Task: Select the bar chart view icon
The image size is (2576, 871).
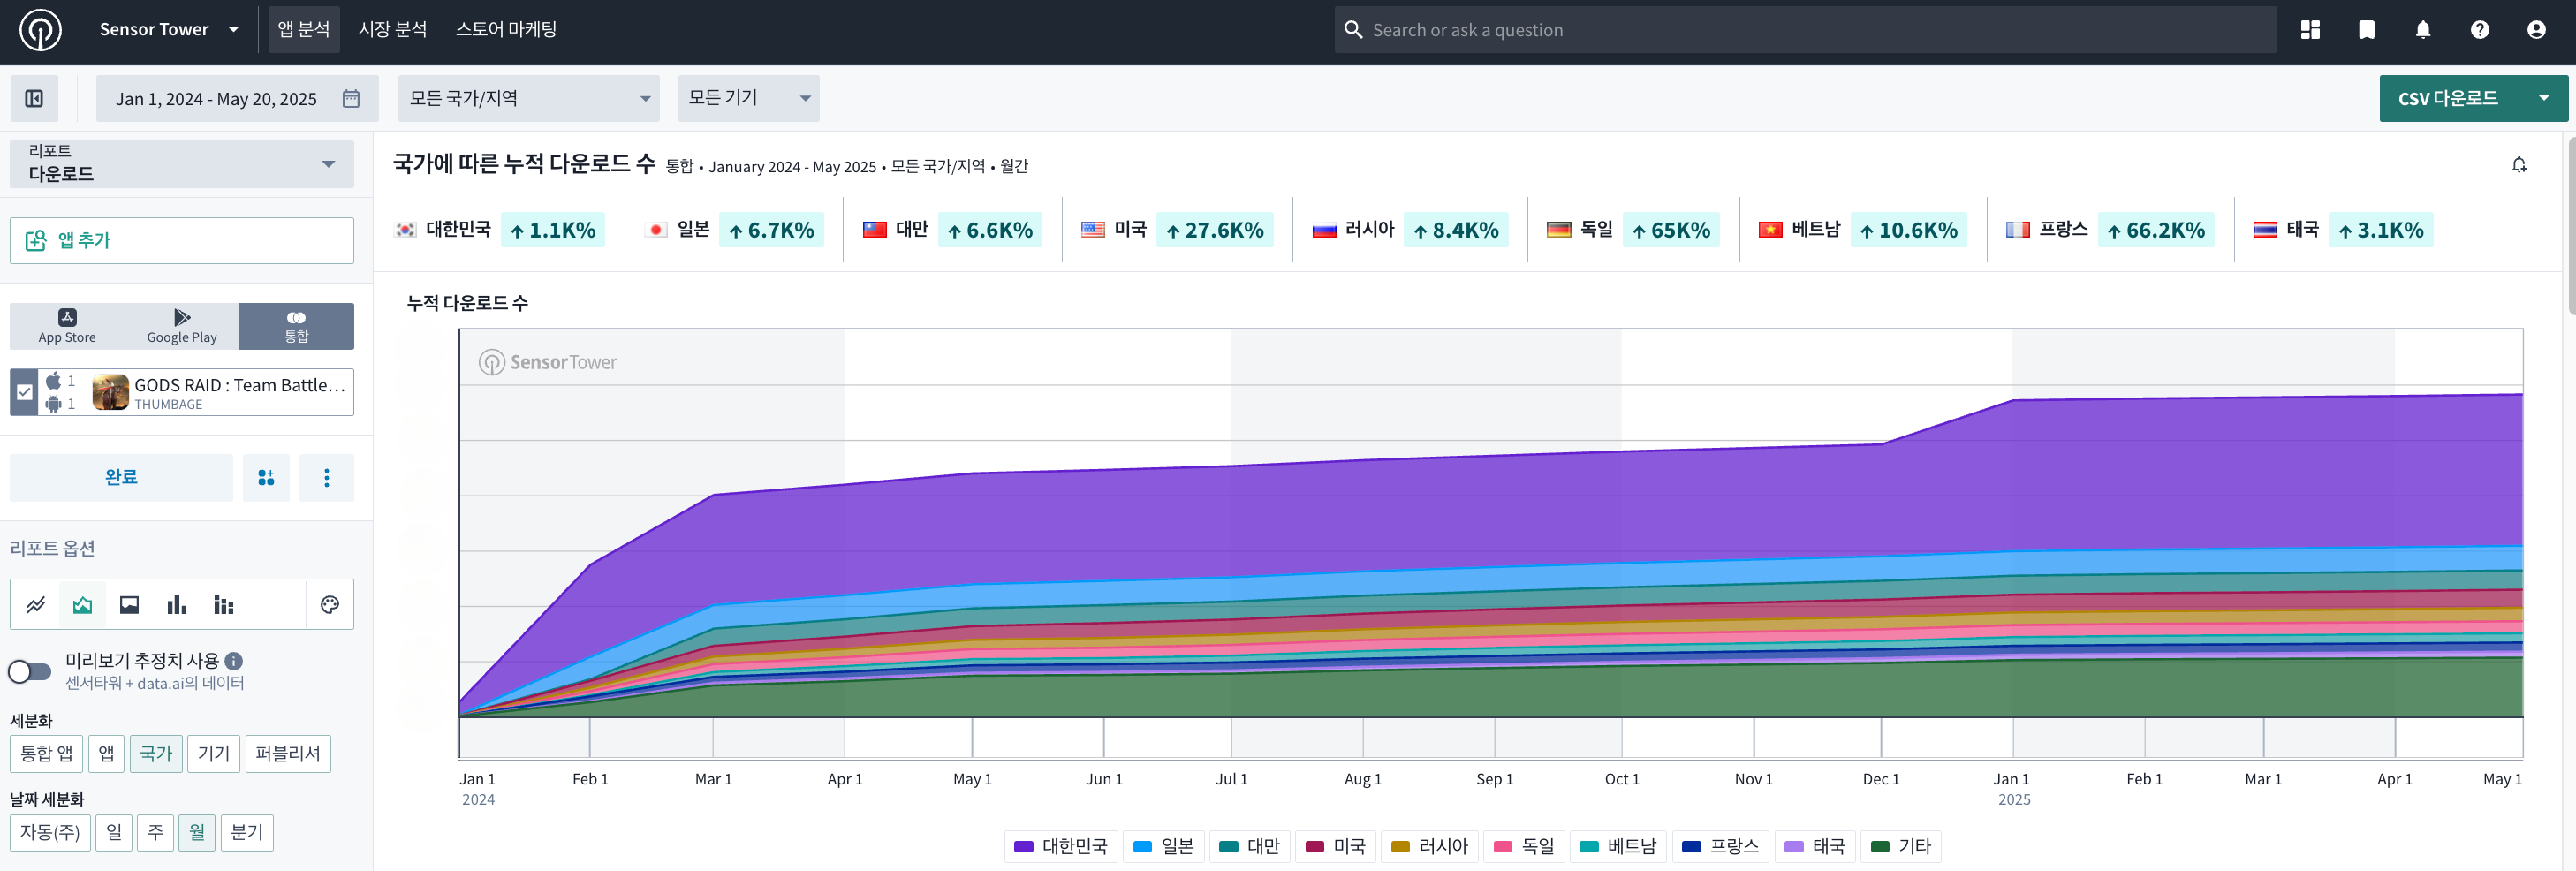Action: click(x=177, y=604)
